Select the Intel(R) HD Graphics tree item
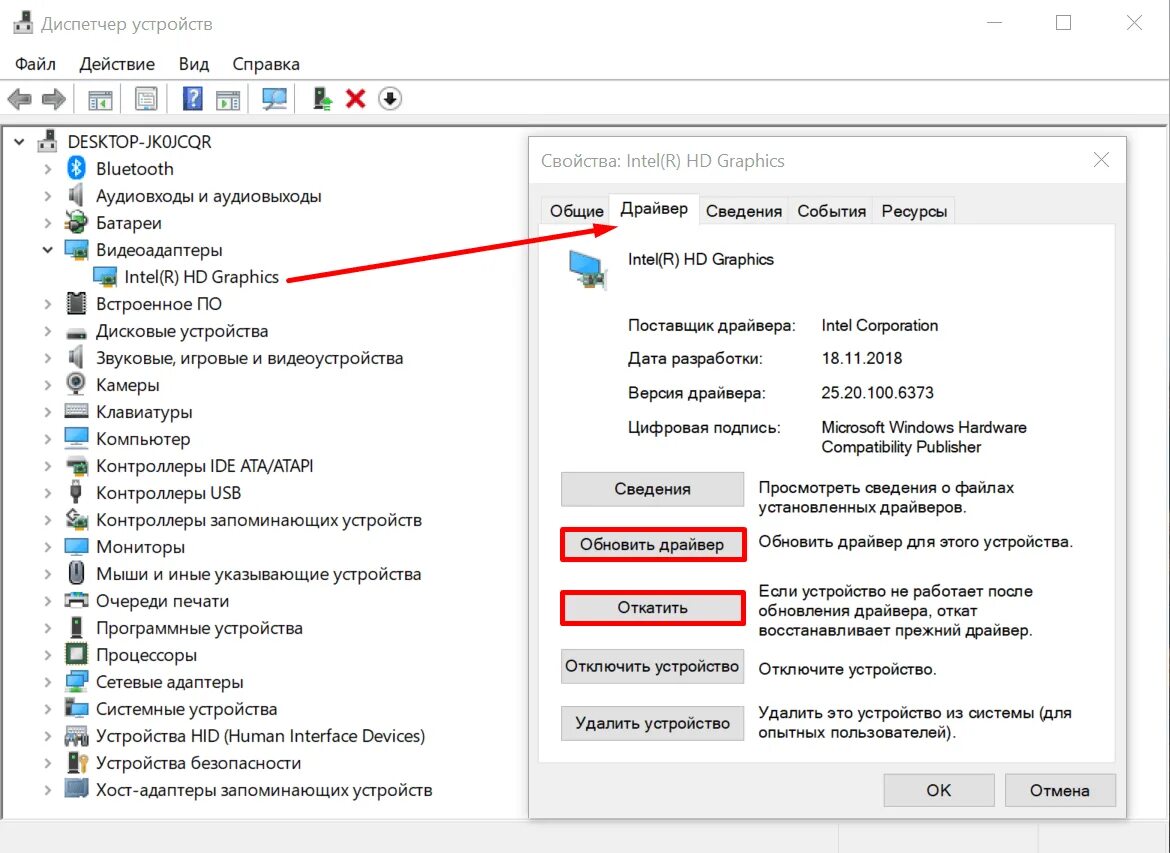1170x853 pixels. point(201,277)
